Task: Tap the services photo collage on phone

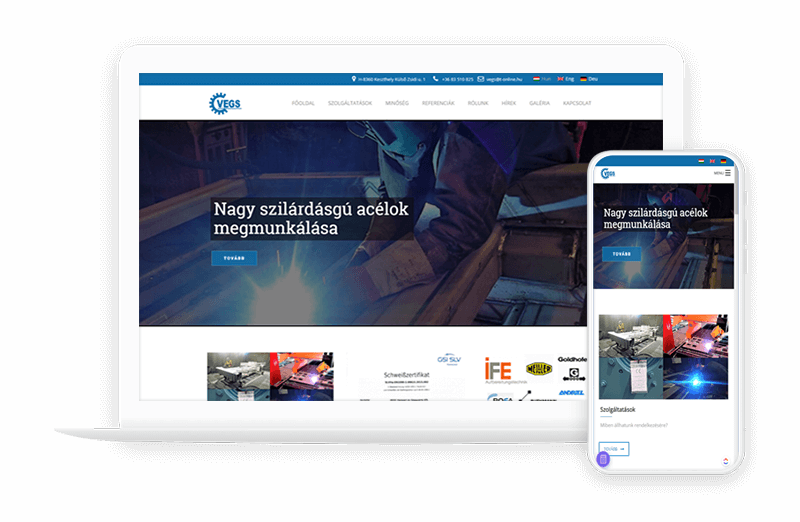Action: [663, 357]
